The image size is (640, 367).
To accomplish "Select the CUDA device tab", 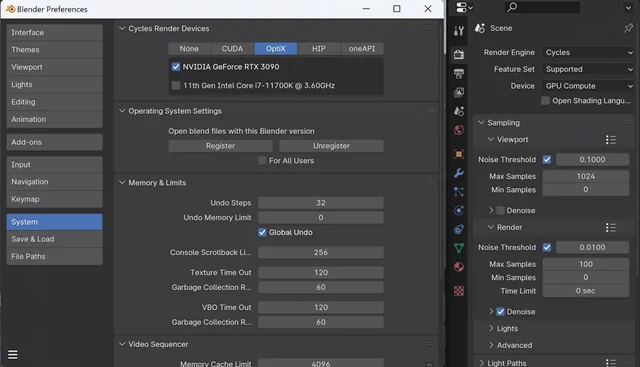I will click(232, 49).
